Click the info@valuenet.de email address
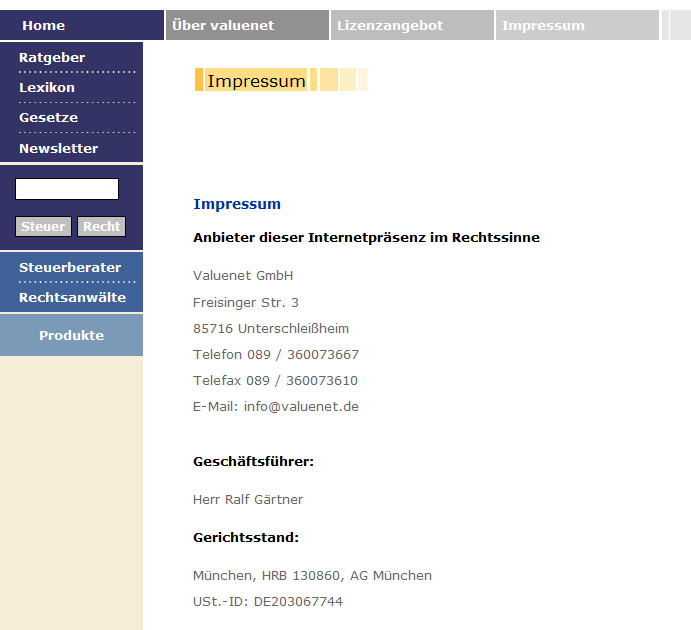Image resolution: width=691 pixels, height=630 pixels. (x=301, y=407)
